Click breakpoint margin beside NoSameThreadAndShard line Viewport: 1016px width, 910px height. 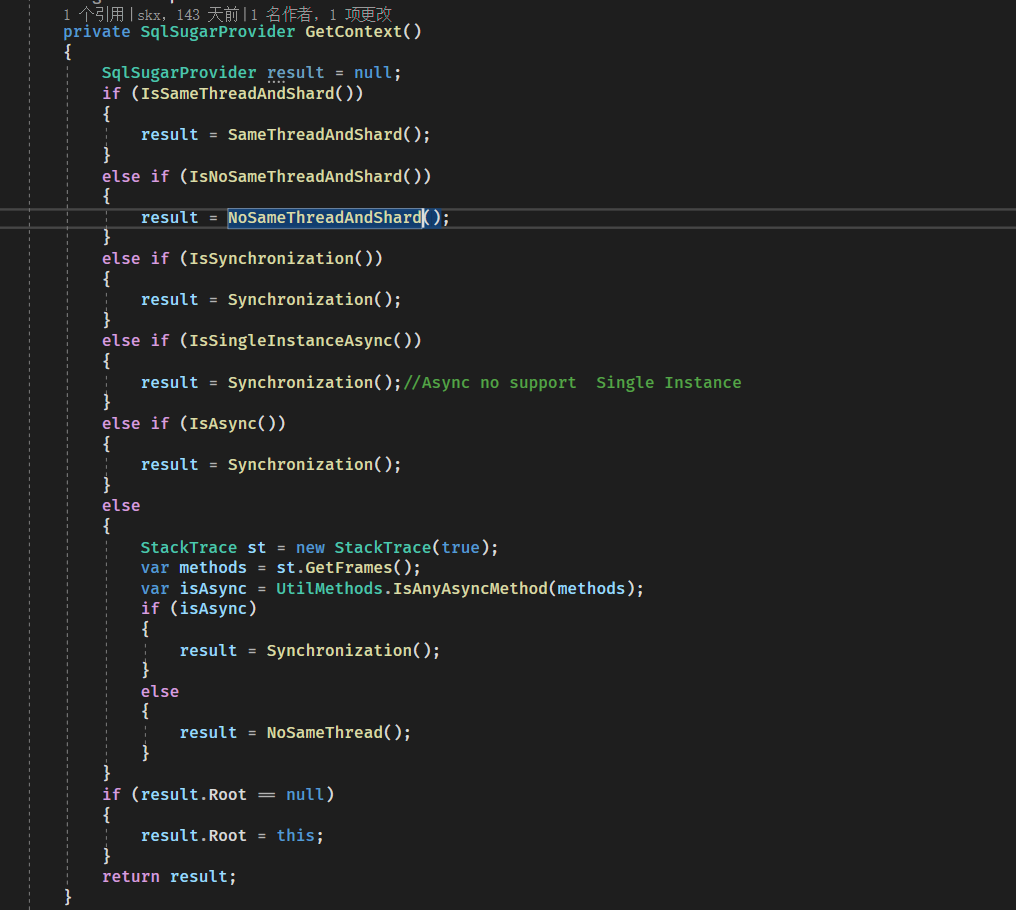click(15, 217)
